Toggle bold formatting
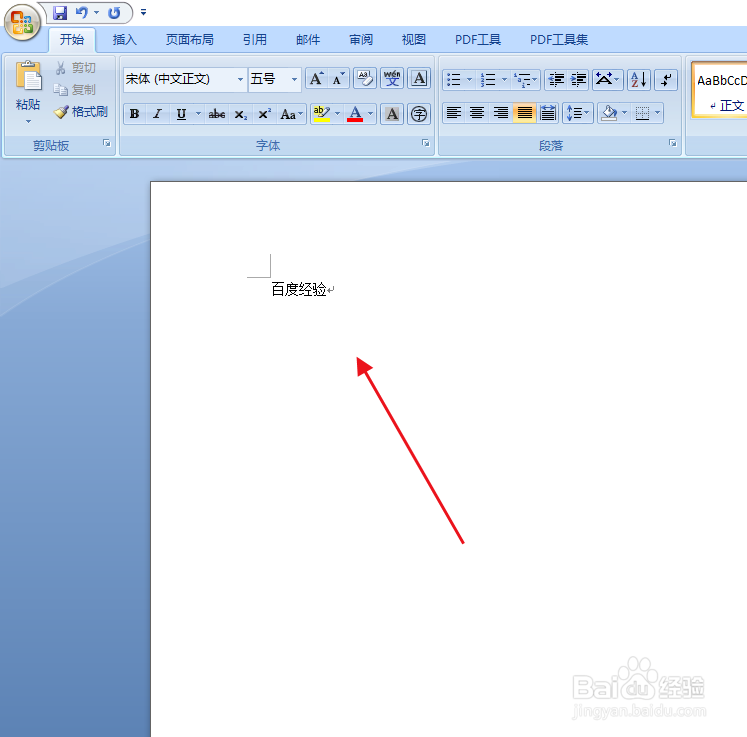 pyautogui.click(x=135, y=114)
